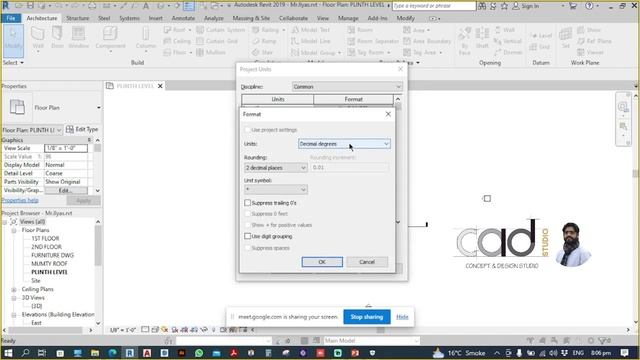Select the Curtain System tool

(221, 30)
